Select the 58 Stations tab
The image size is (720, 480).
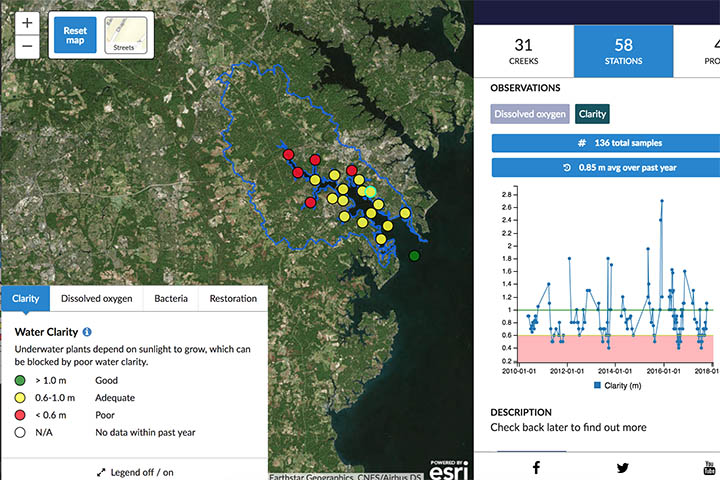[623, 52]
